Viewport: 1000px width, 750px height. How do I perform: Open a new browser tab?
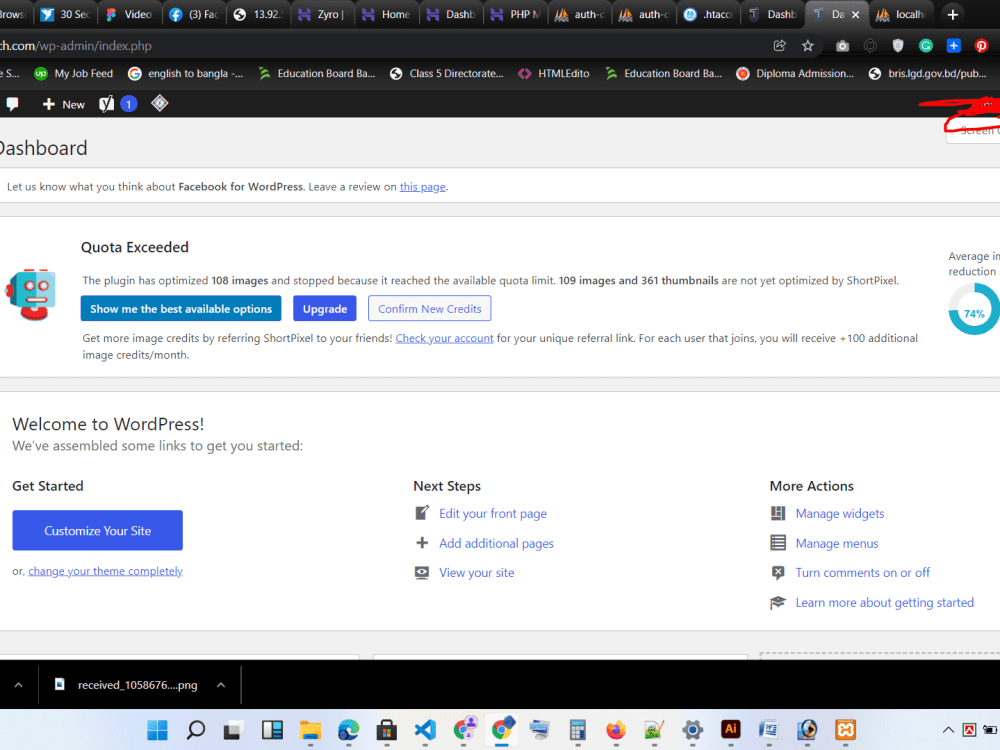[953, 14]
